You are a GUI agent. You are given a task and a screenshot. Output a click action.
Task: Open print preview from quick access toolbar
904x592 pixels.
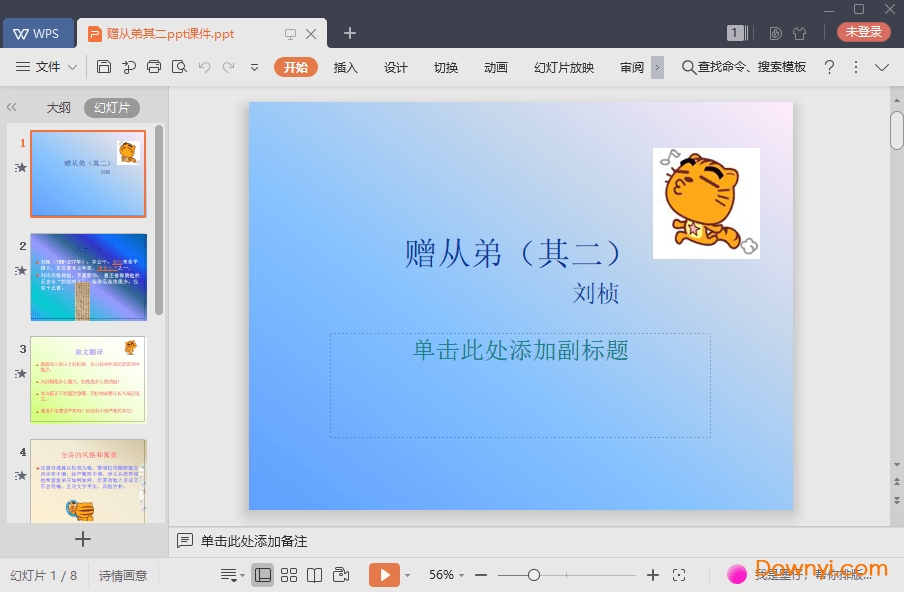point(177,67)
